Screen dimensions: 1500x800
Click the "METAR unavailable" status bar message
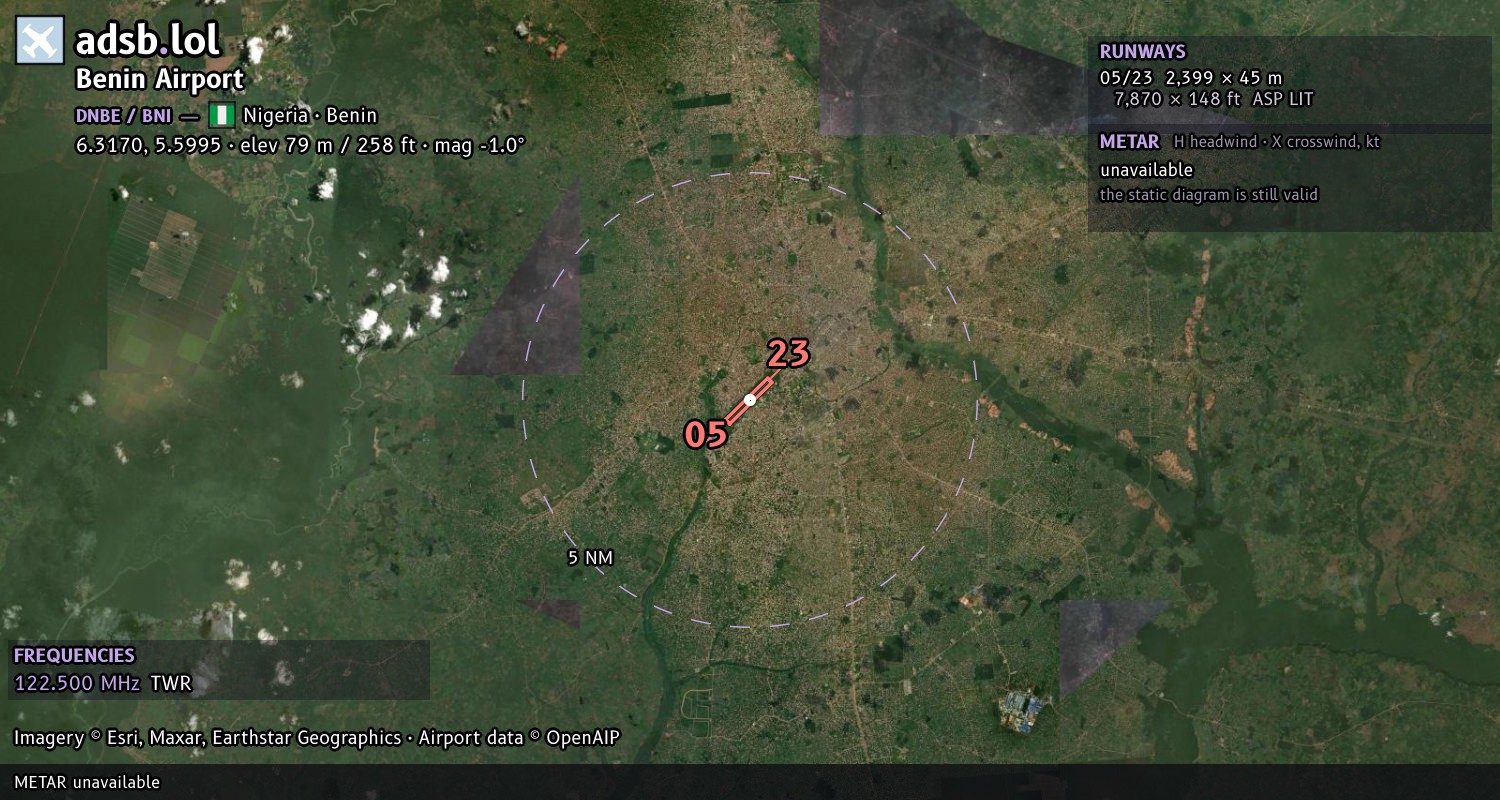87,782
